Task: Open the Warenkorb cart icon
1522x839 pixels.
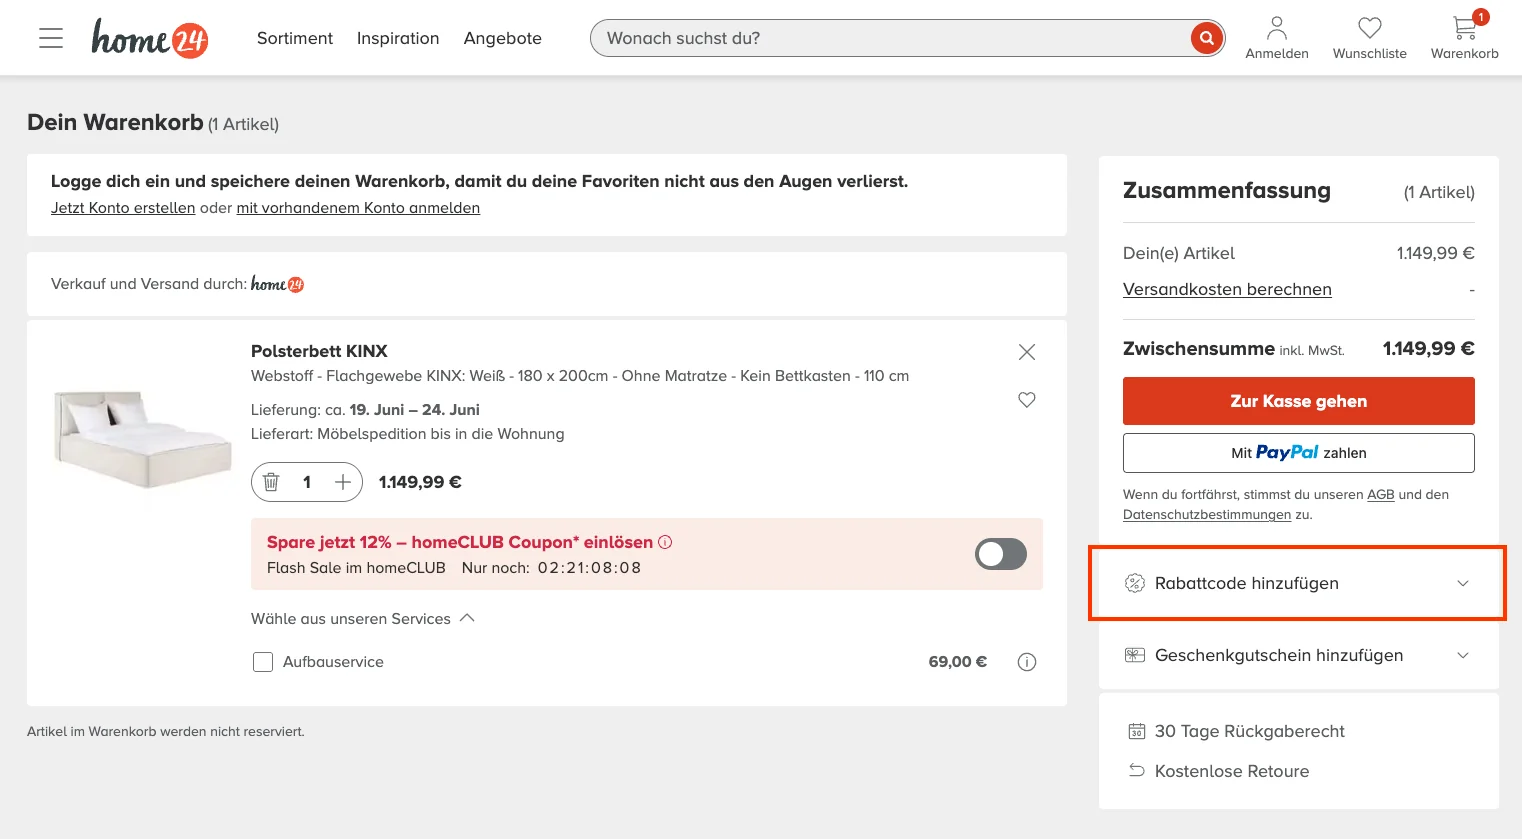Action: (x=1465, y=38)
